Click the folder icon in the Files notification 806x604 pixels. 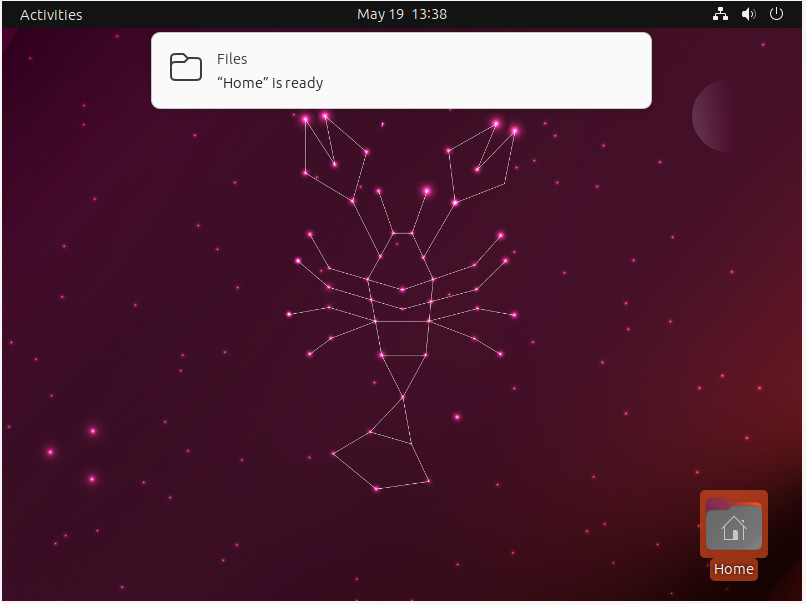coord(185,67)
